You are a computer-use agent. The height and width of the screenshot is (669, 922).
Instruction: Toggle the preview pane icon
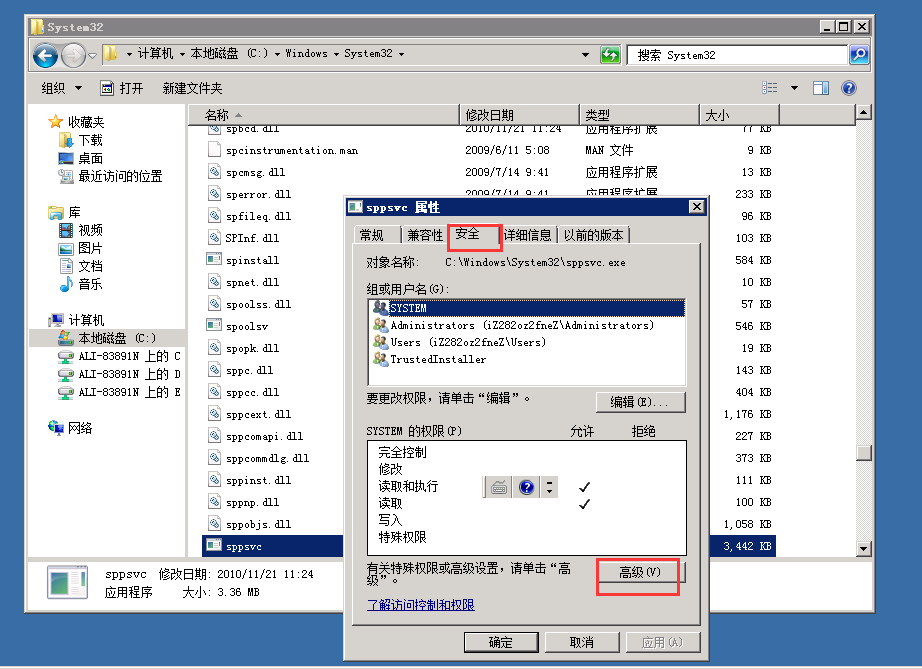coord(820,88)
